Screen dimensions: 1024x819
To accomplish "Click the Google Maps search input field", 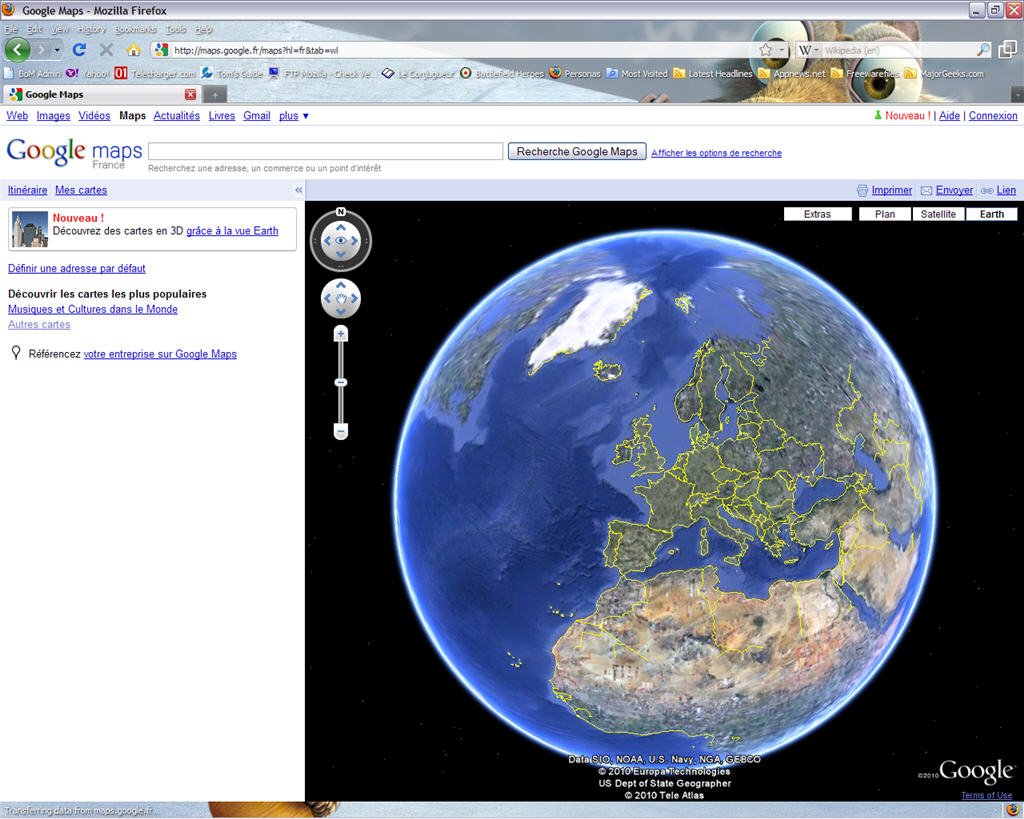I will (x=326, y=151).
